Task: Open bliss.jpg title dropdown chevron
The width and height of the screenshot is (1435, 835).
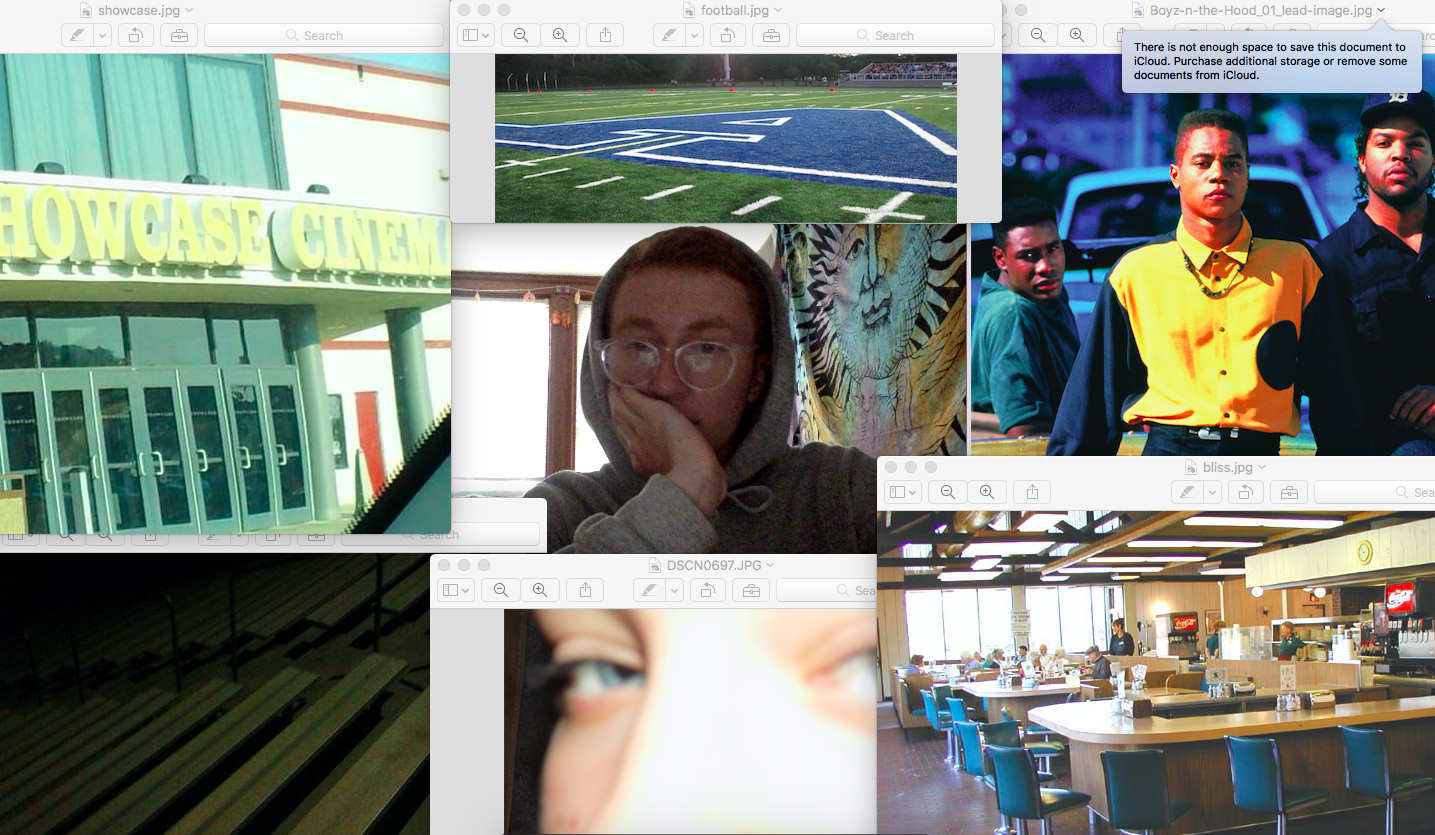Action: point(1262,468)
